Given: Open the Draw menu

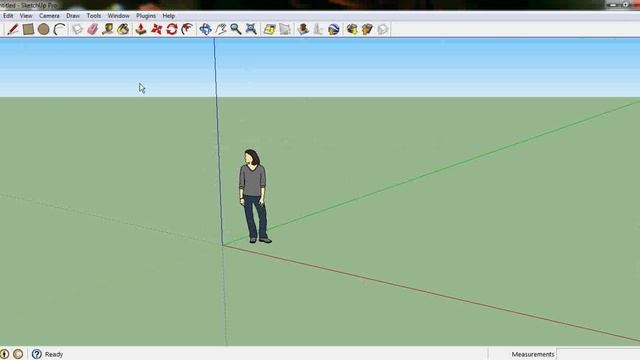Looking at the screenshot, I should click(x=73, y=16).
